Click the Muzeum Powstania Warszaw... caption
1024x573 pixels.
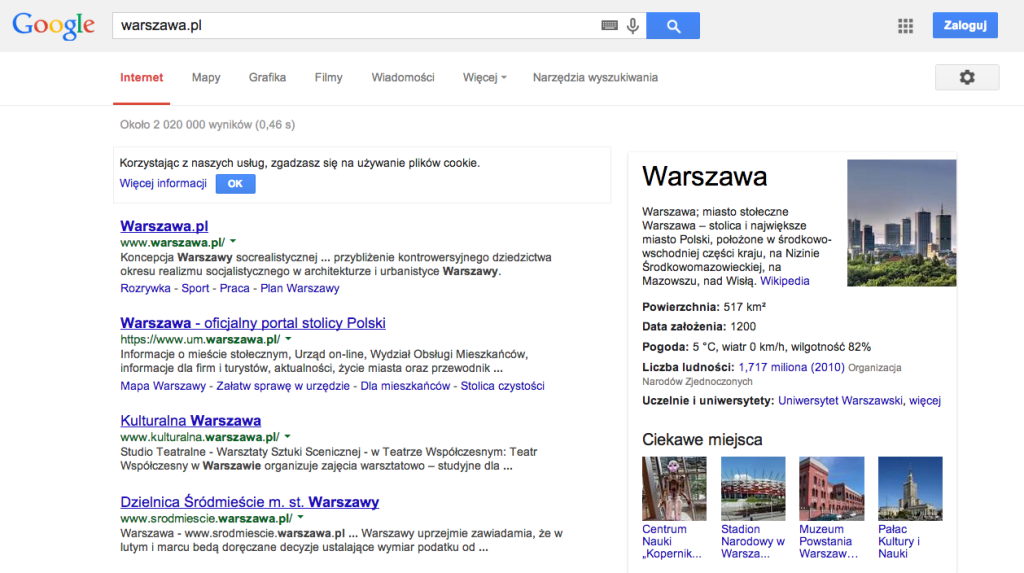(828, 541)
